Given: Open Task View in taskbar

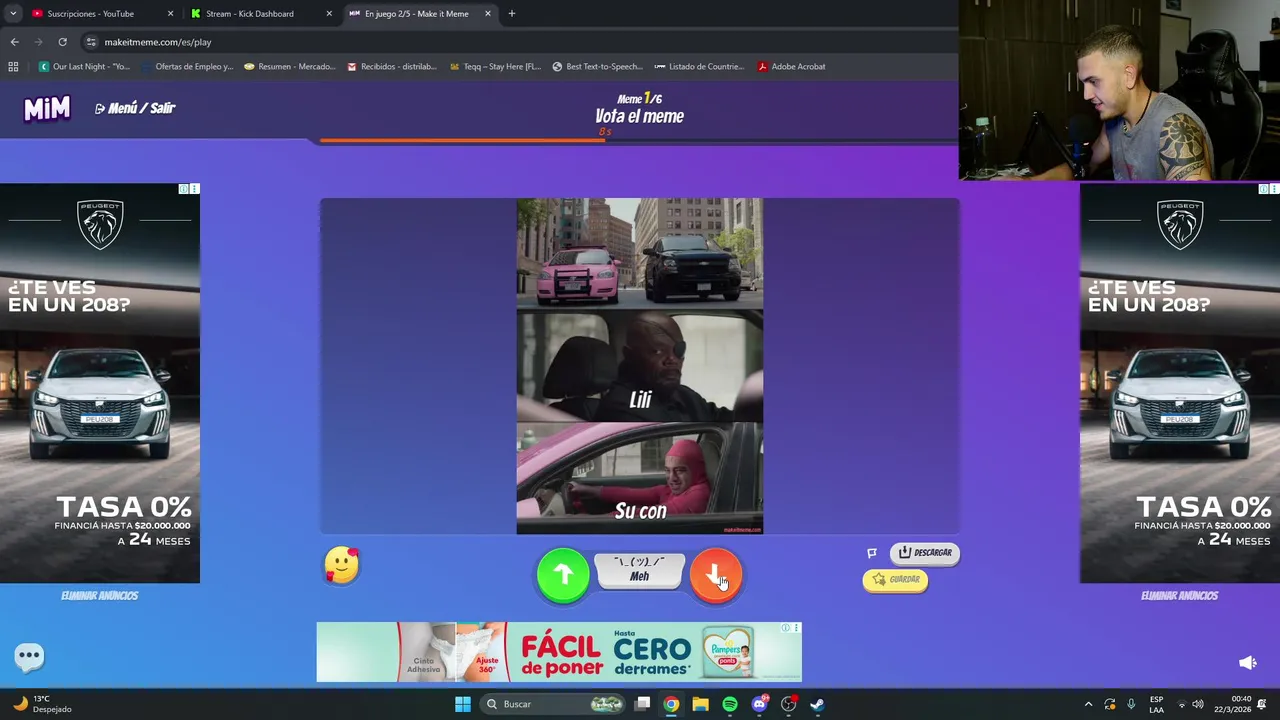Looking at the screenshot, I should (x=643, y=704).
